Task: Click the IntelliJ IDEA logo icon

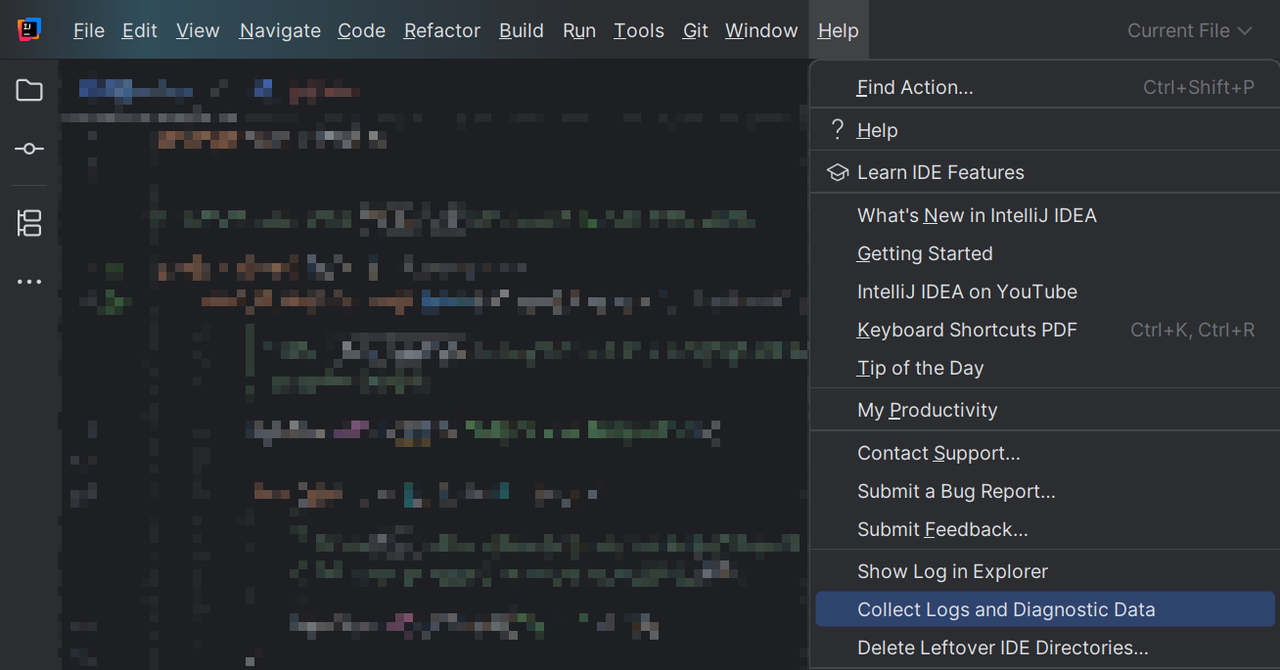Action: pos(29,30)
